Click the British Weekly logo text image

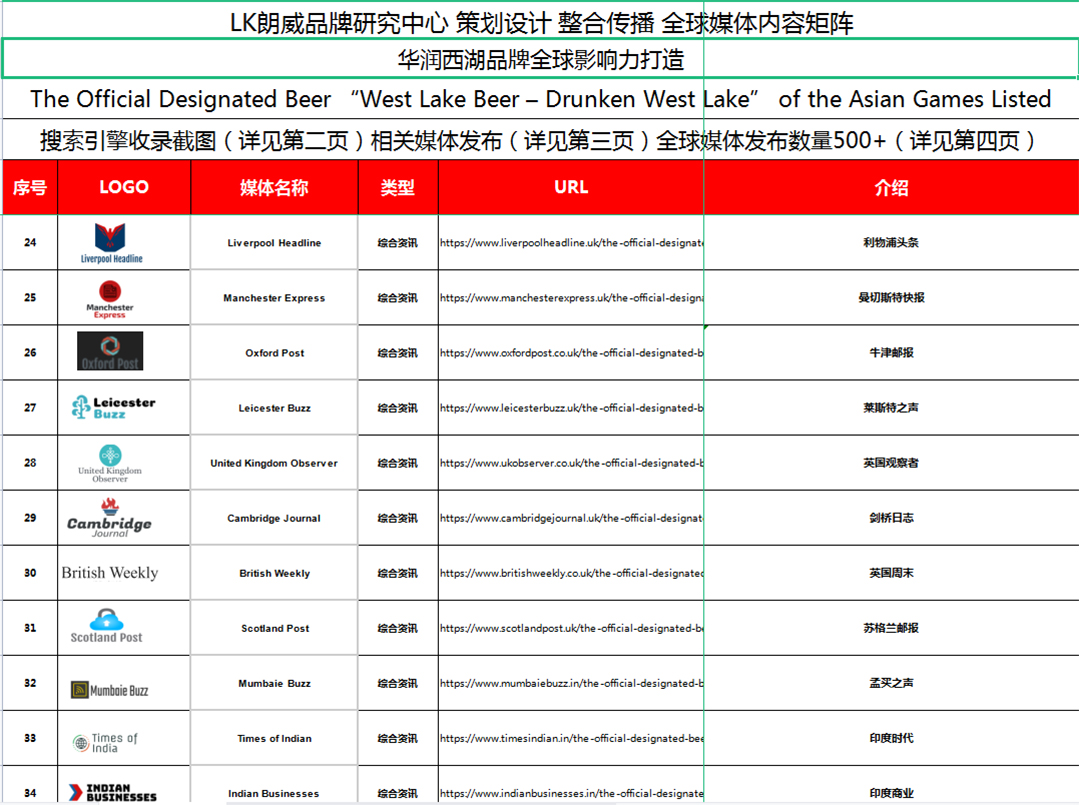[x=109, y=572]
